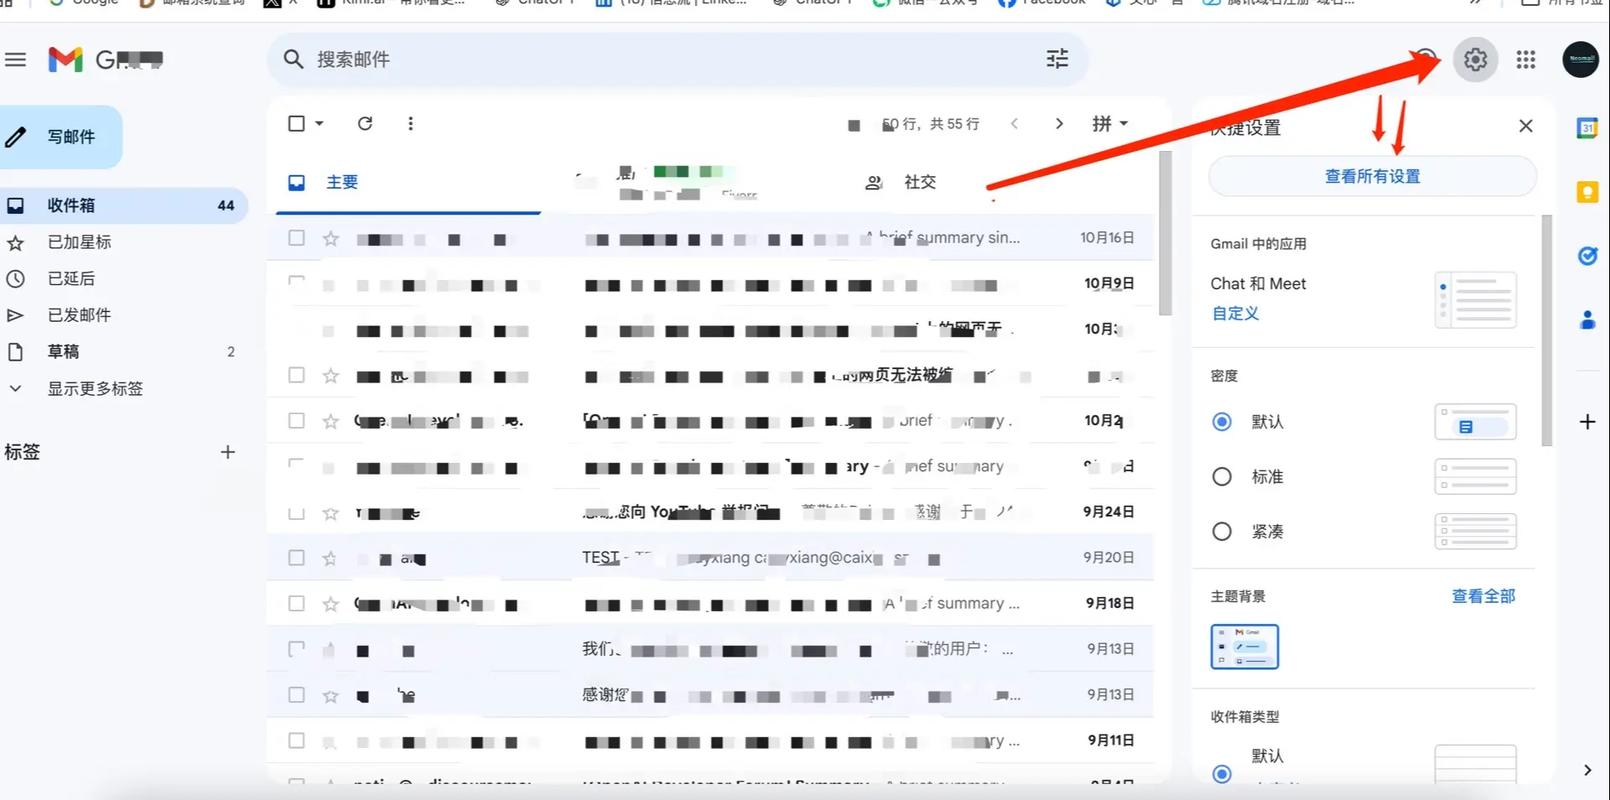
Task: Open the Google apps grid
Action: (1525, 60)
